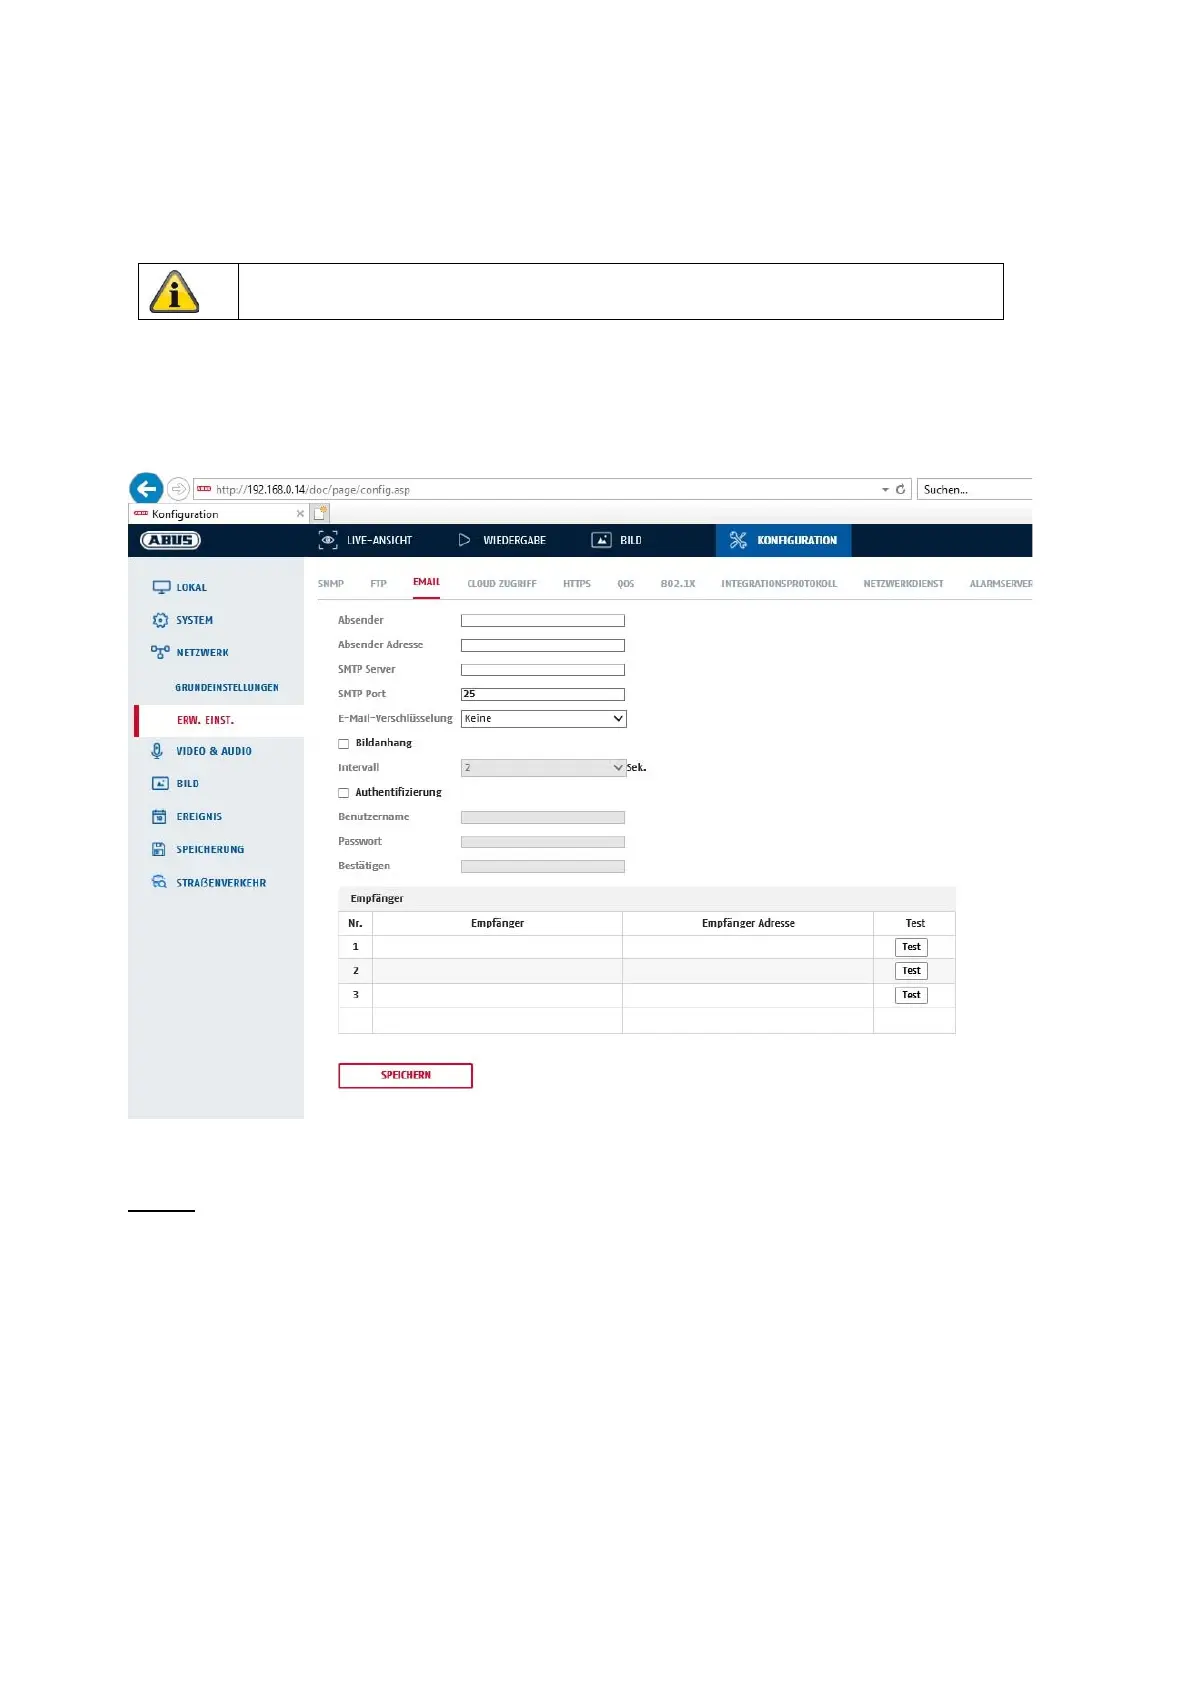
Task: Click the ABUS logo
Action: 171,540
